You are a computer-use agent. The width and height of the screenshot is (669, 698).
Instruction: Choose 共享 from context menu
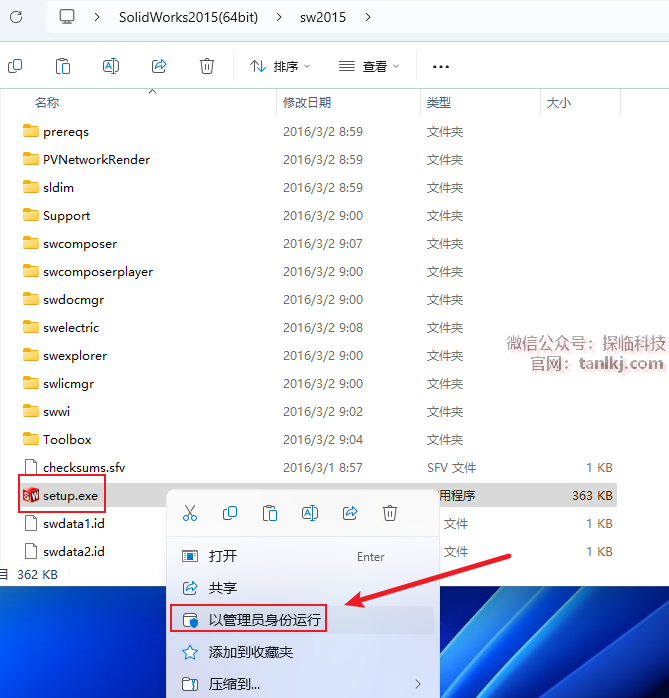303,588
